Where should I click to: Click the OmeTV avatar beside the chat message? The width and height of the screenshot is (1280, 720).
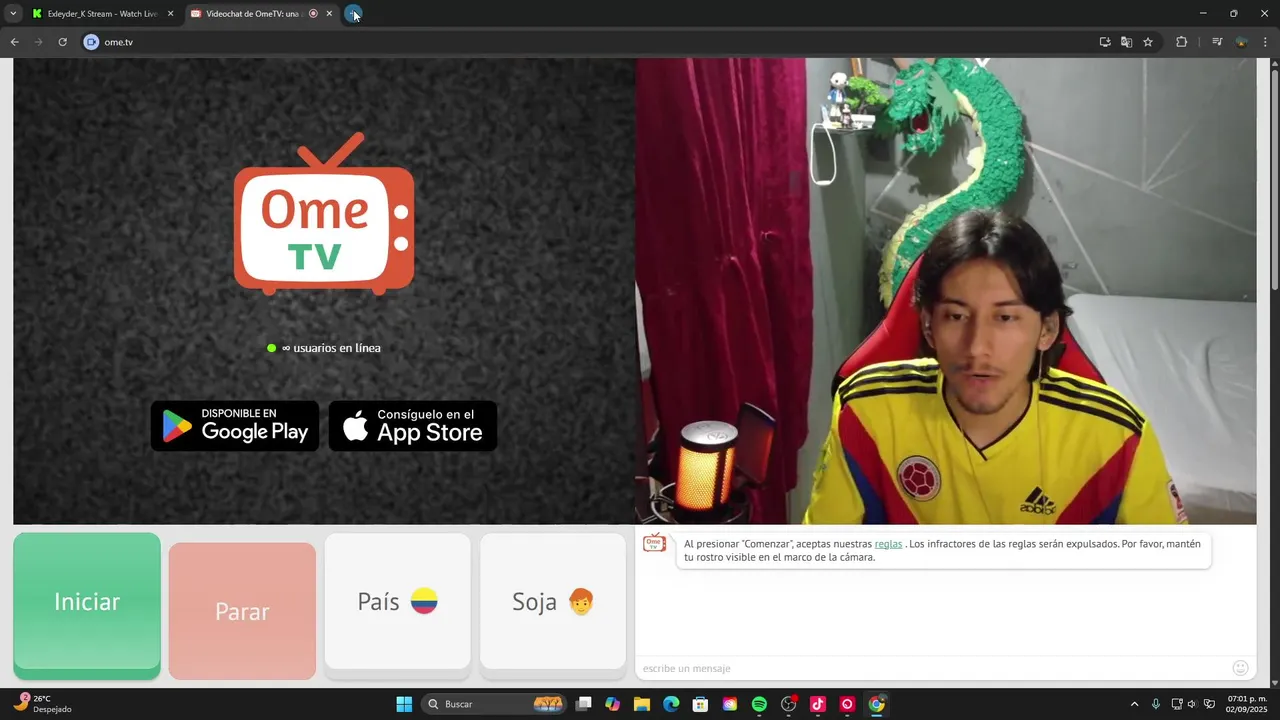pyautogui.click(x=654, y=543)
